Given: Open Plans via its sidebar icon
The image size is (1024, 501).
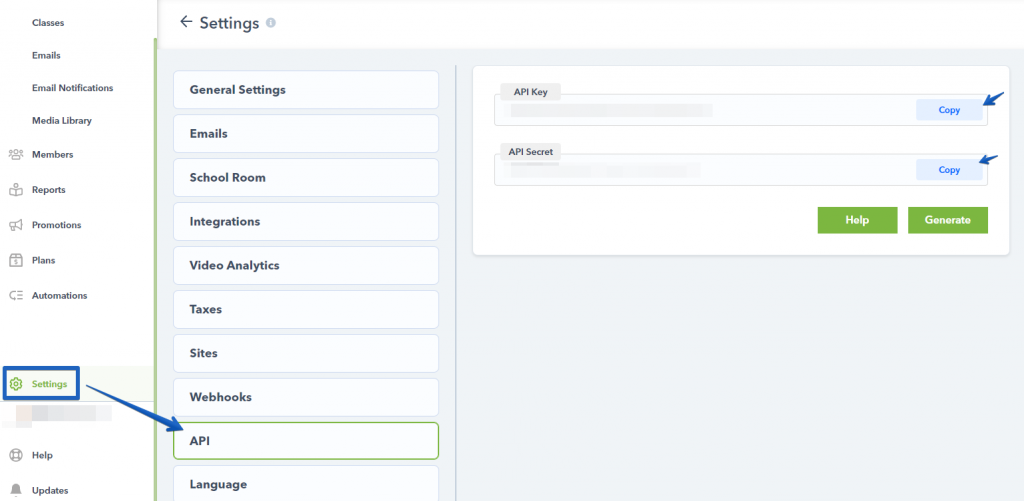Looking at the screenshot, I should (16, 260).
